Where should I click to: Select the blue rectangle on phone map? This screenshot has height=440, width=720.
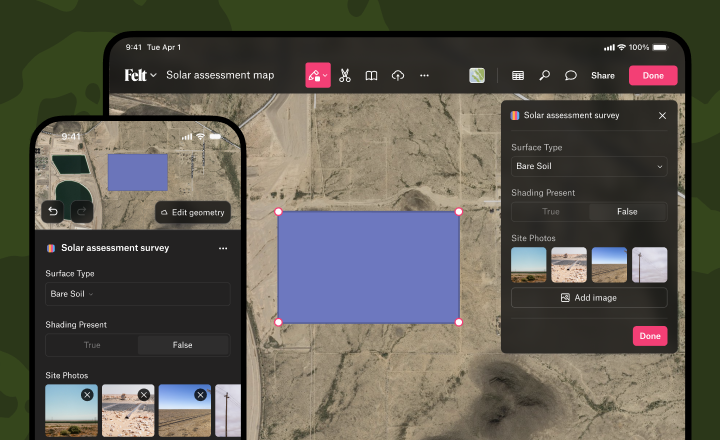click(x=138, y=172)
